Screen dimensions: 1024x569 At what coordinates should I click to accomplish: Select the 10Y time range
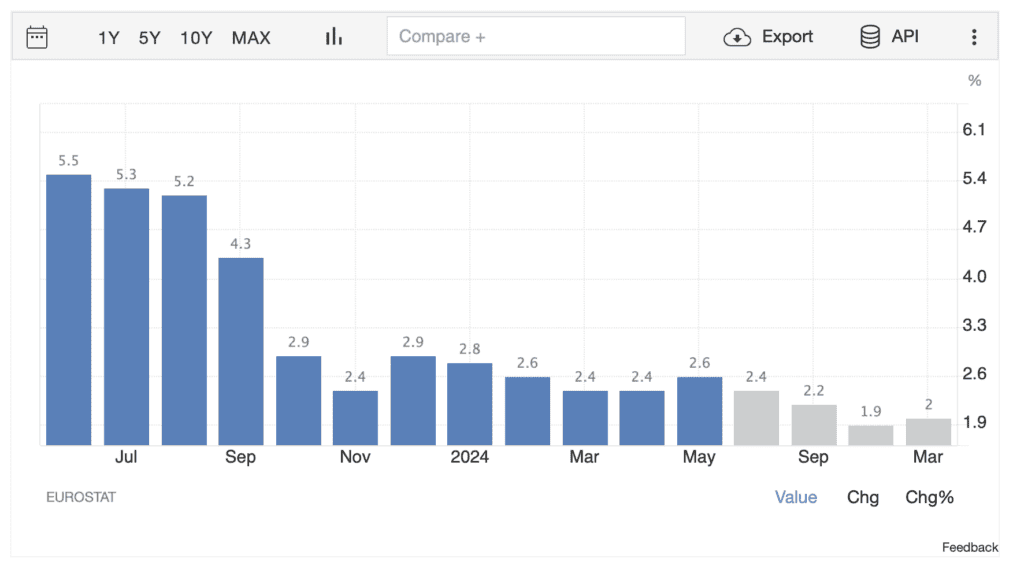[x=196, y=38]
